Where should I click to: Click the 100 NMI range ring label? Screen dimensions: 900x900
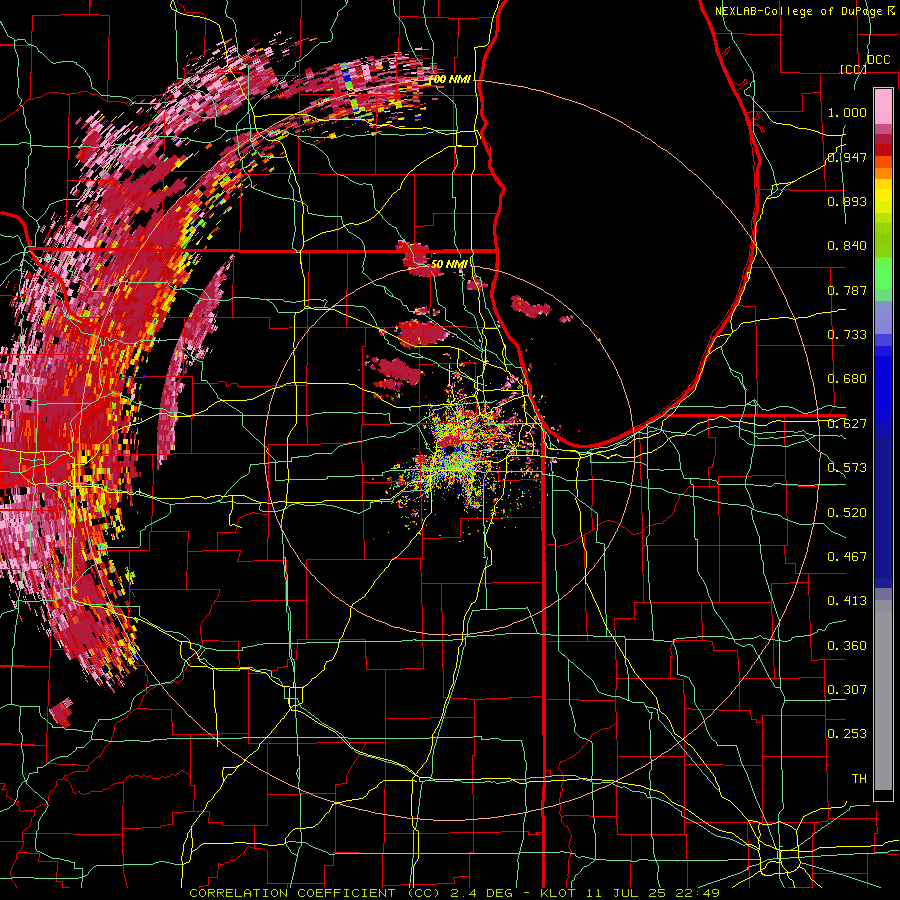point(451,79)
